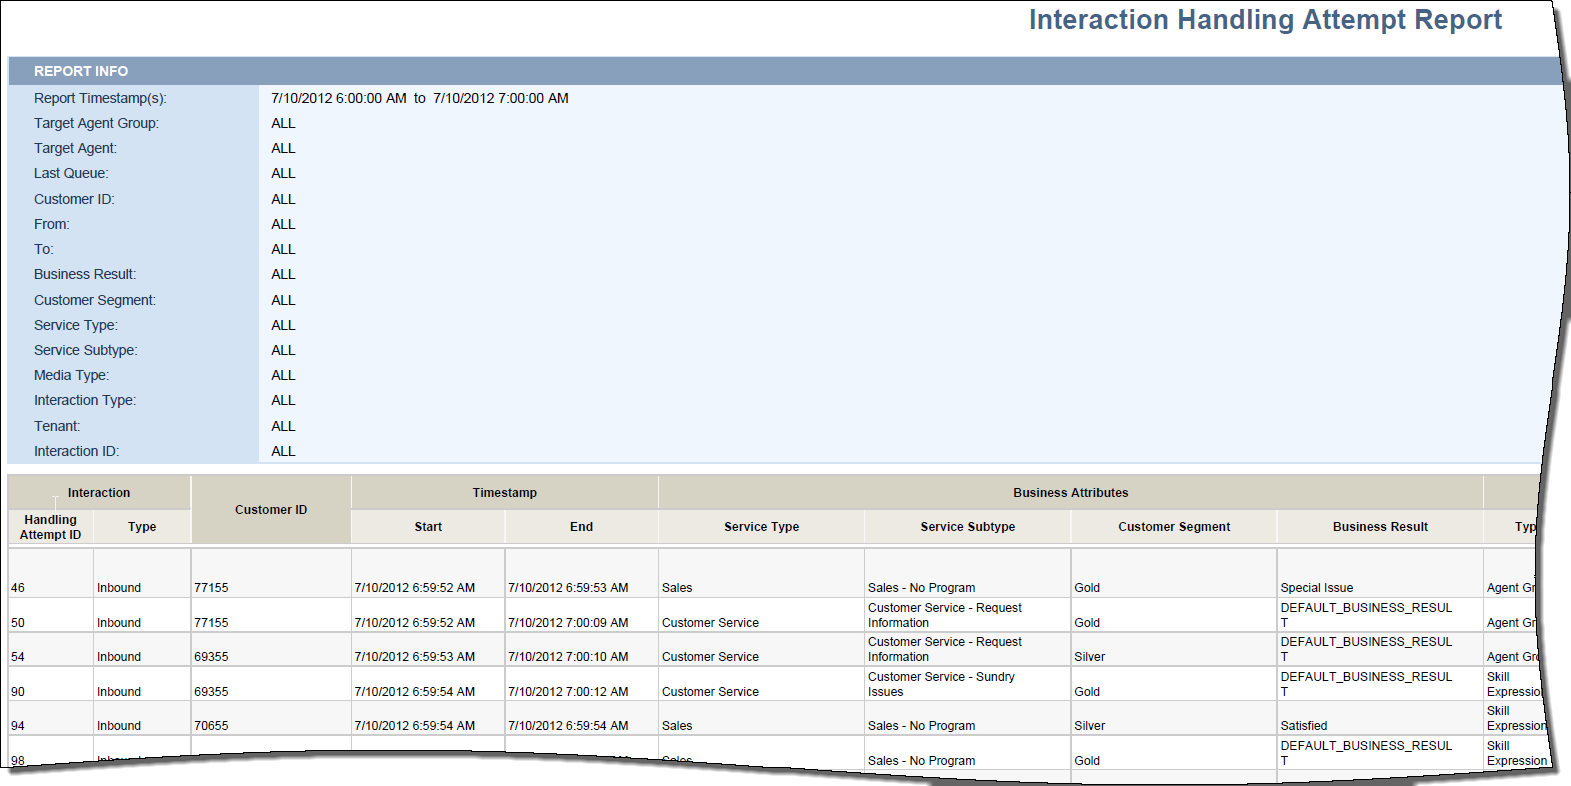1571x786 pixels.
Task: Click the Business Attributes group header
Action: click(x=1070, y=493)
